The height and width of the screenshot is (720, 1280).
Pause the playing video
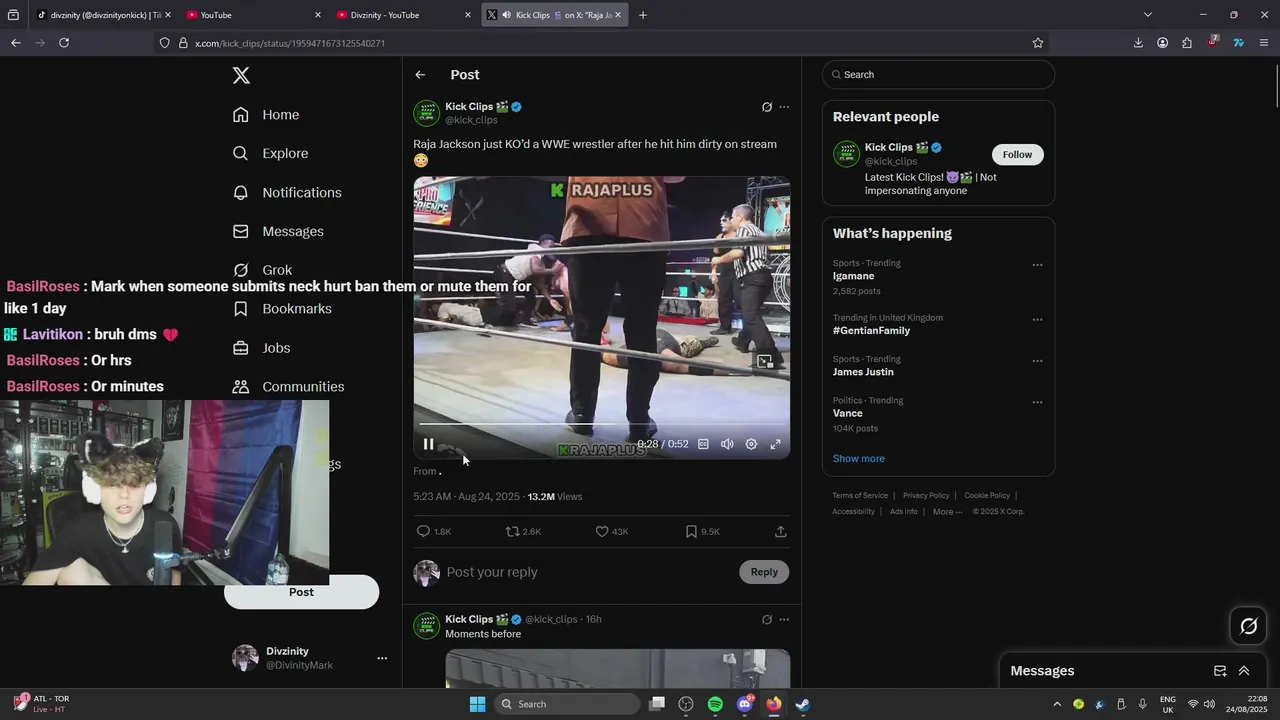[428, 444]
